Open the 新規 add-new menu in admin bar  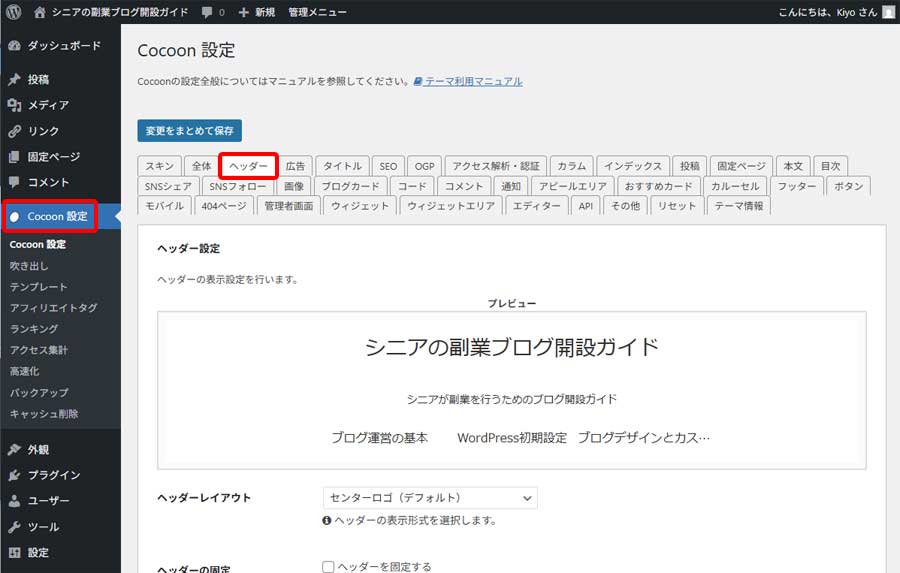coord(256,12)
